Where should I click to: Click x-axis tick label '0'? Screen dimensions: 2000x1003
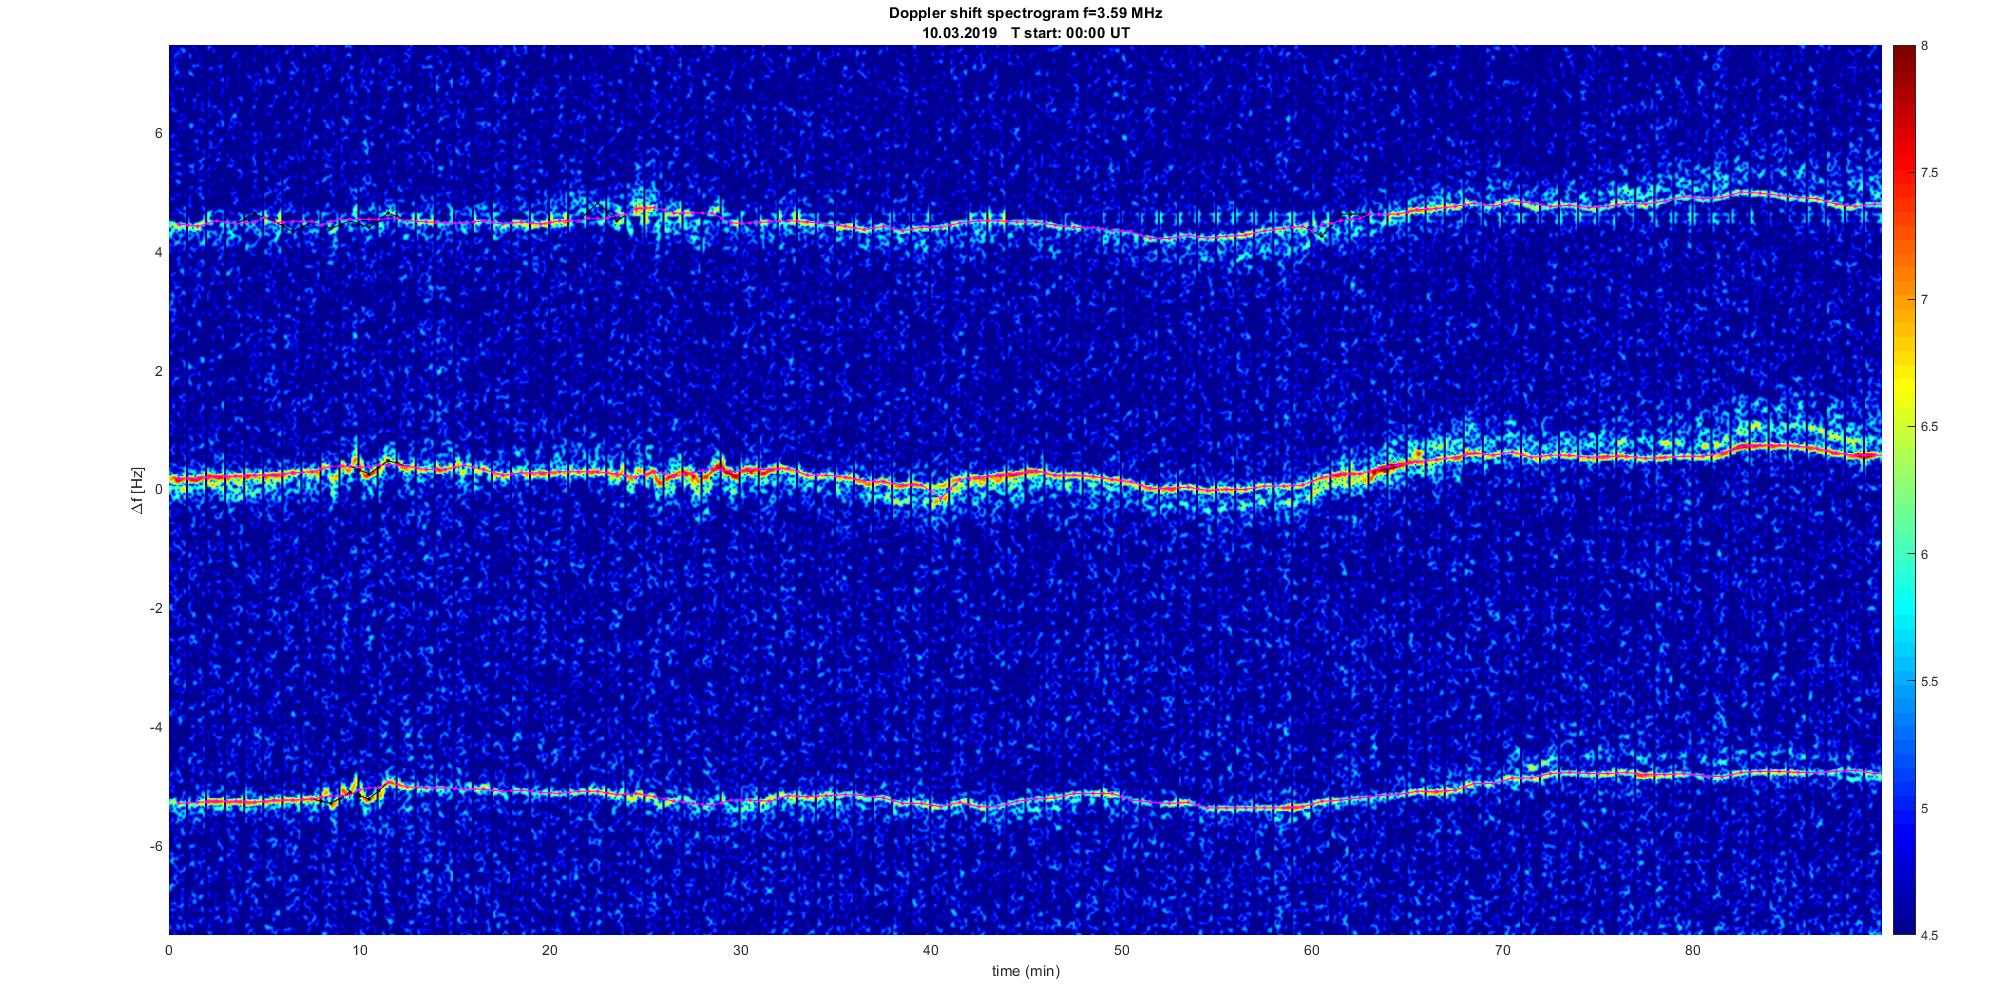[169, 949]
